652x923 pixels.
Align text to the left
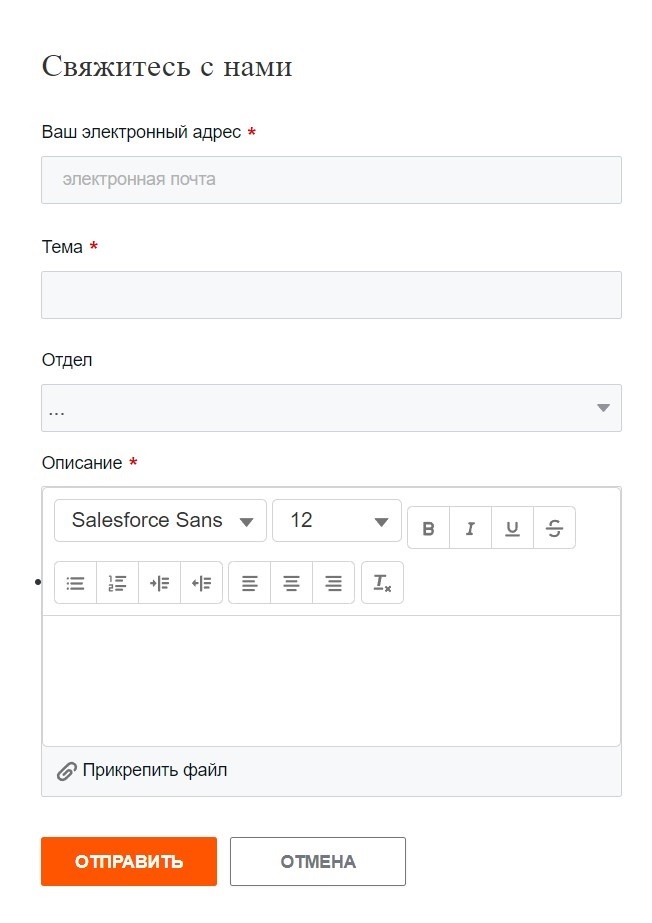(x=250, y=584)
